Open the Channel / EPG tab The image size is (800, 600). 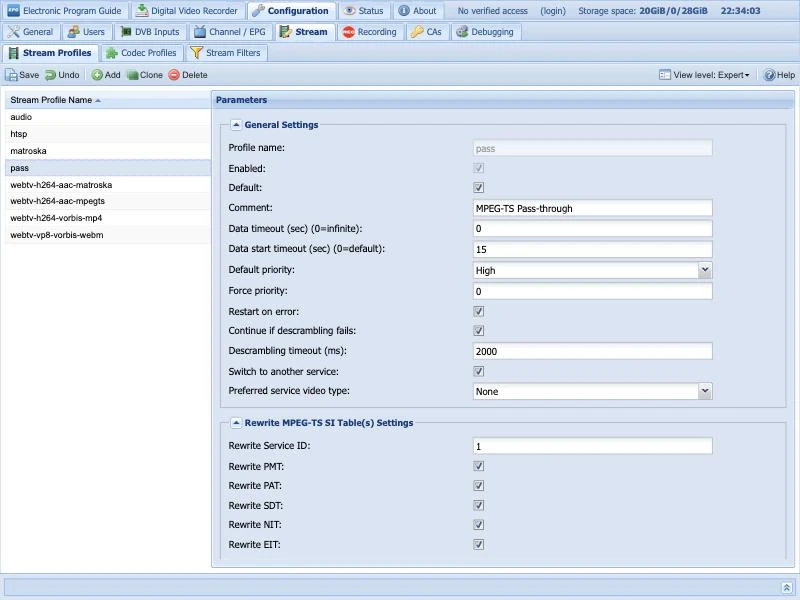(x=231, y=32)
